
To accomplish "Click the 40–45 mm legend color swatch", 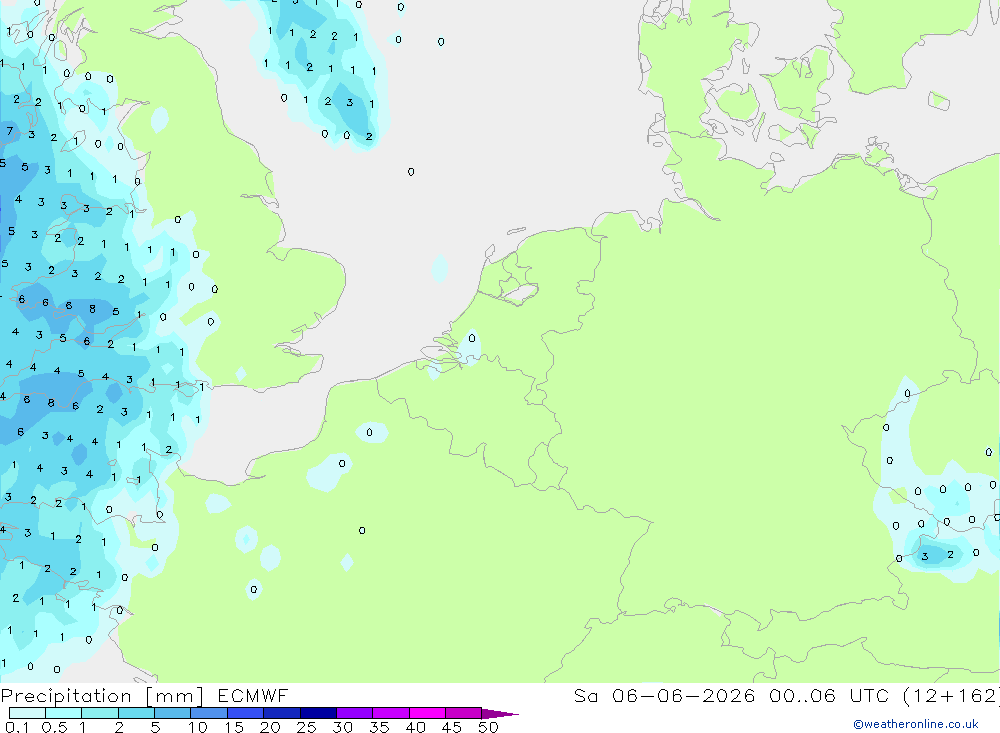I will (427, 713).
